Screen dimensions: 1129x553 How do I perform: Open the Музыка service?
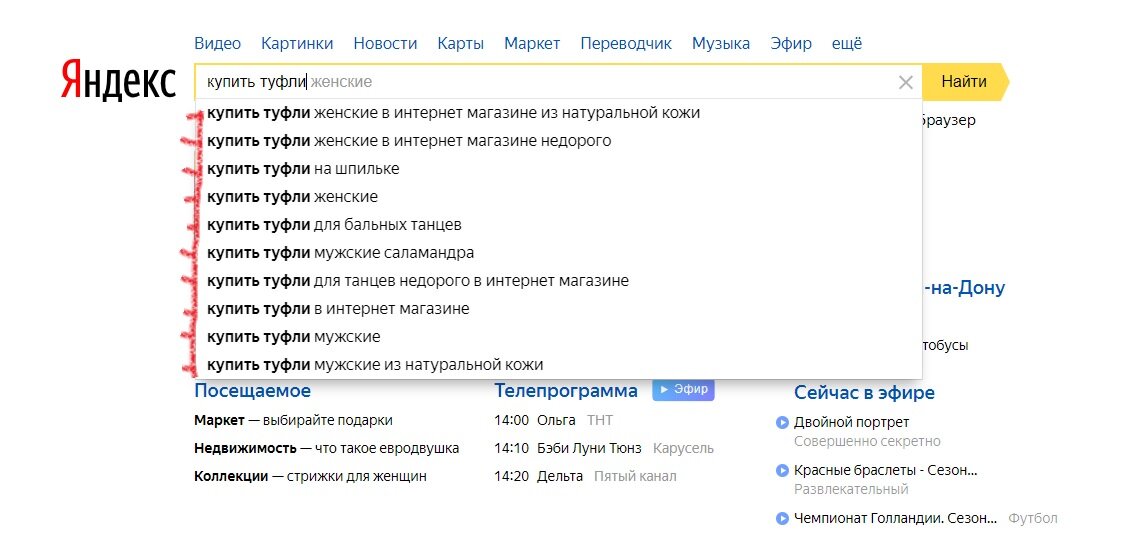click(x=721, y=43)
